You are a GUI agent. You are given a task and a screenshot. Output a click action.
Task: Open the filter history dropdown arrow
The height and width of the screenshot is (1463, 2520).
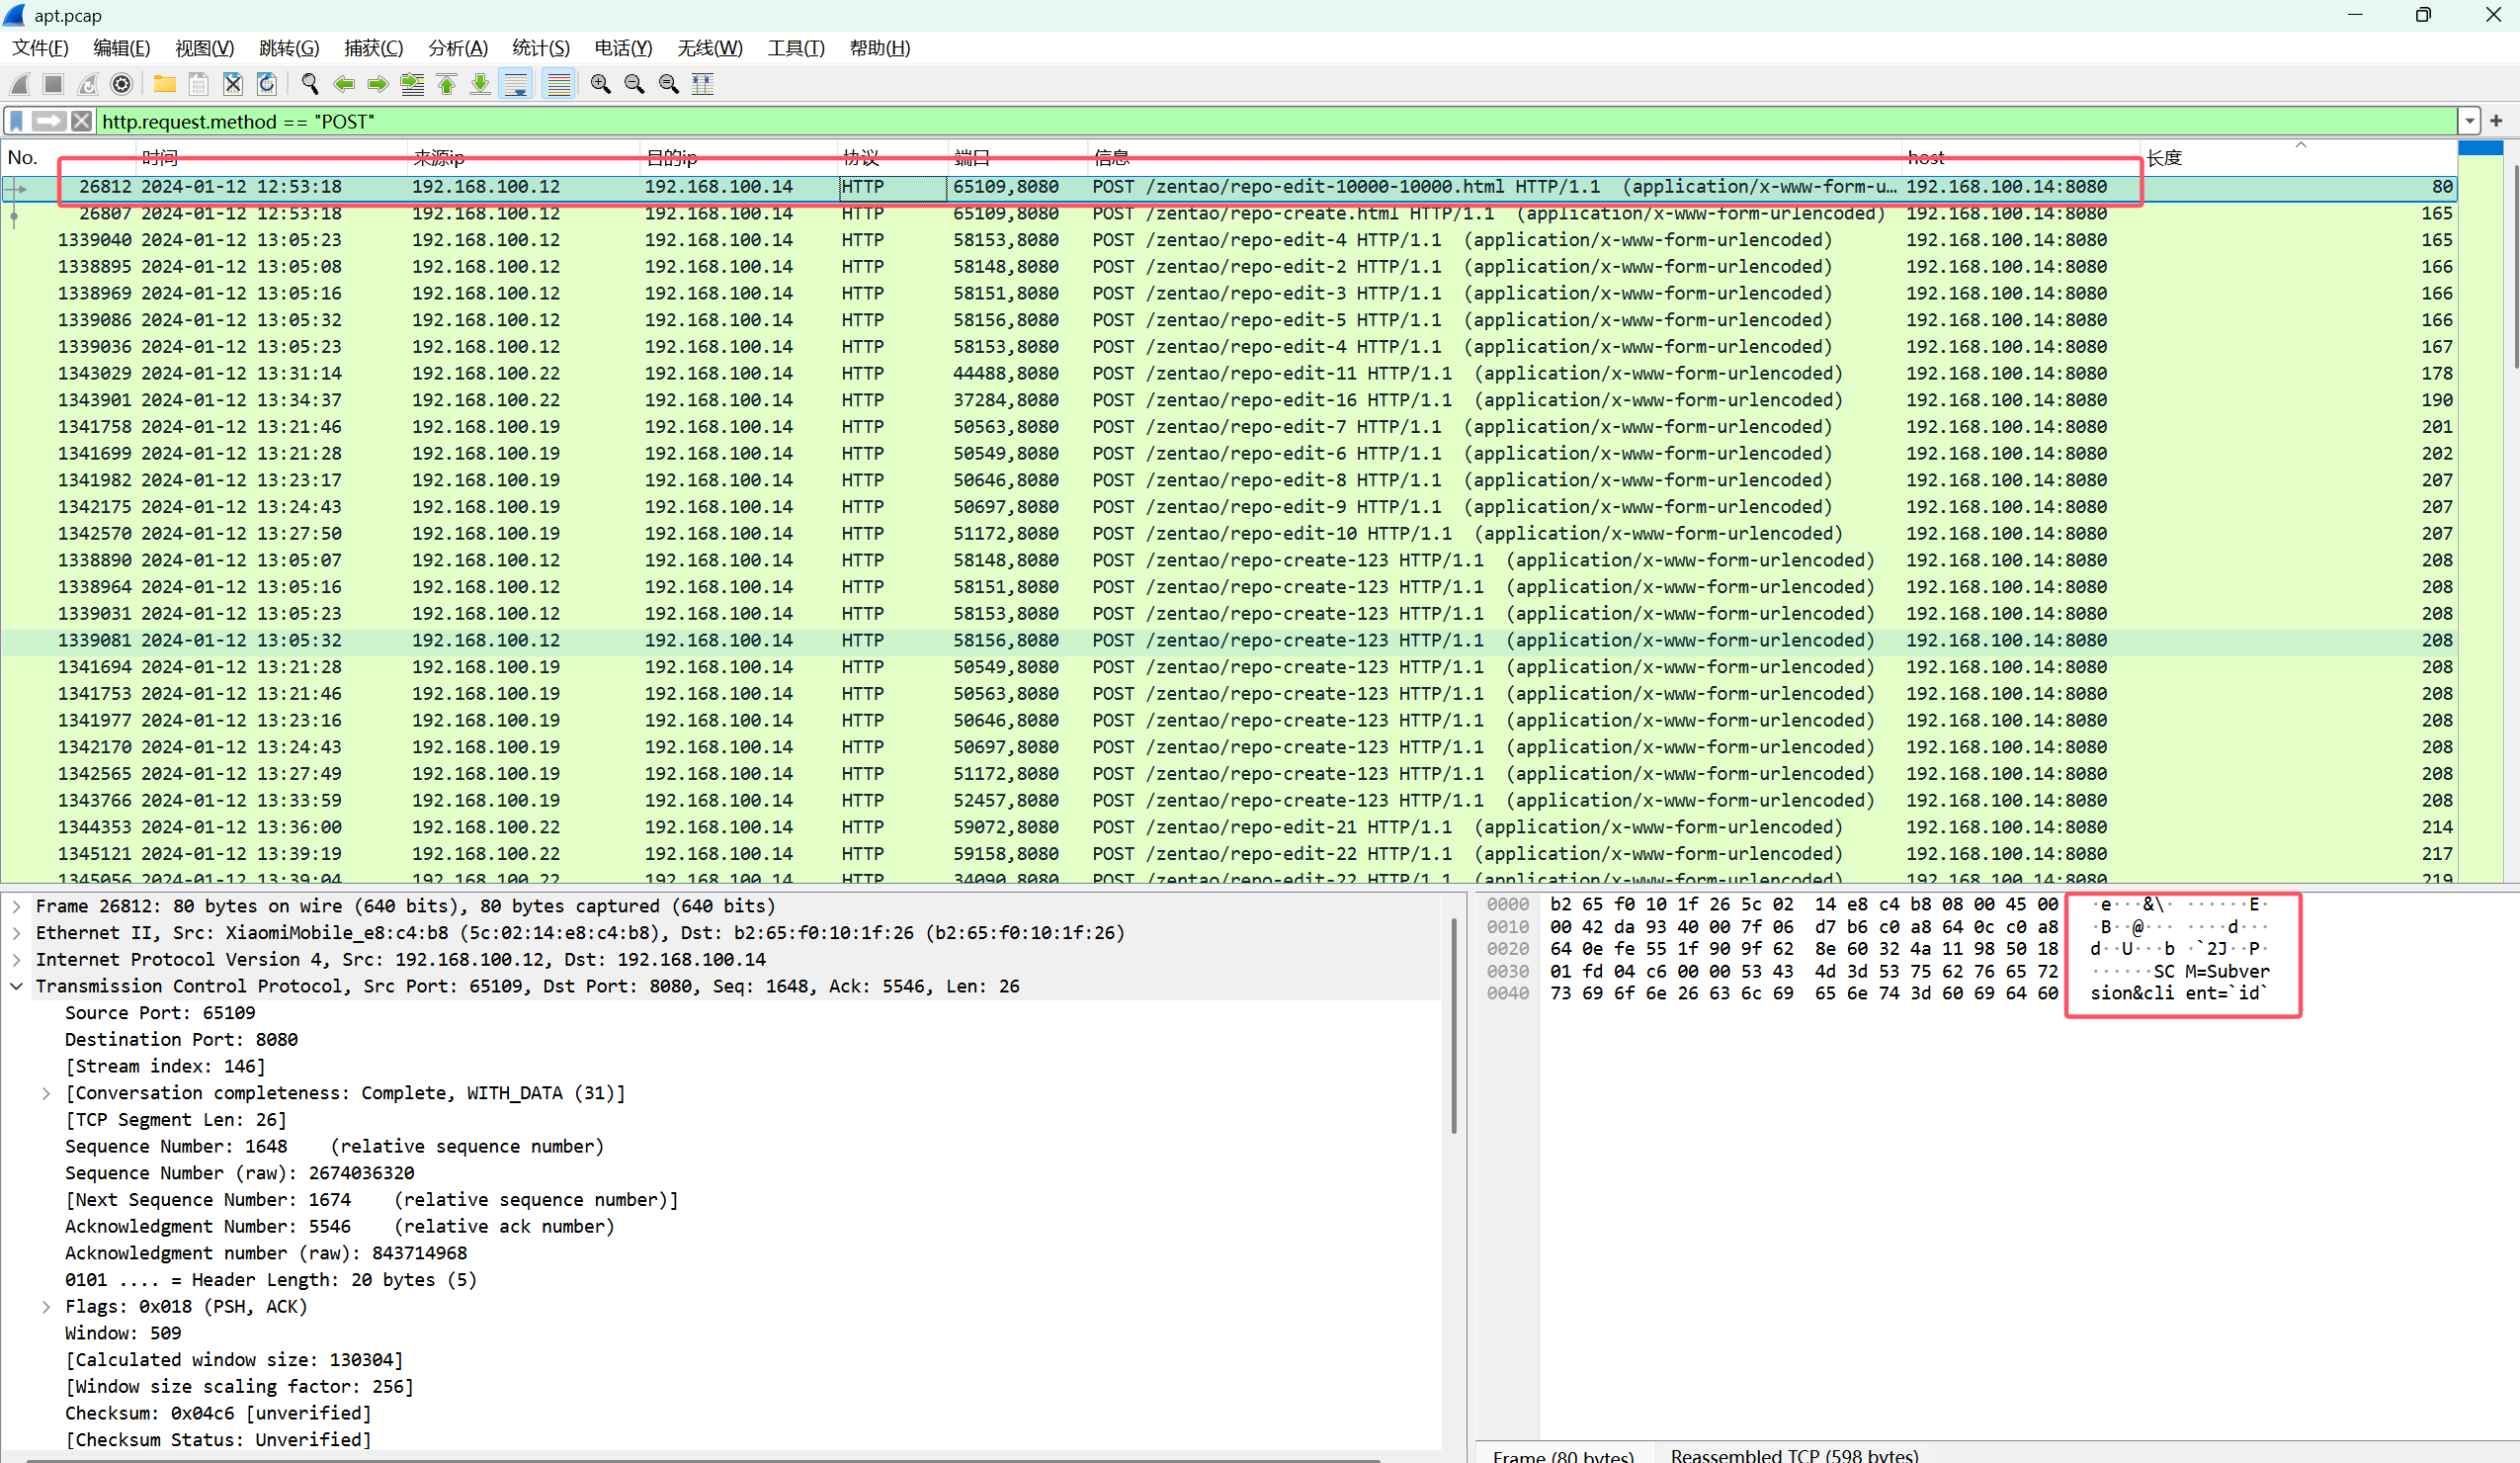point(2469,121)
